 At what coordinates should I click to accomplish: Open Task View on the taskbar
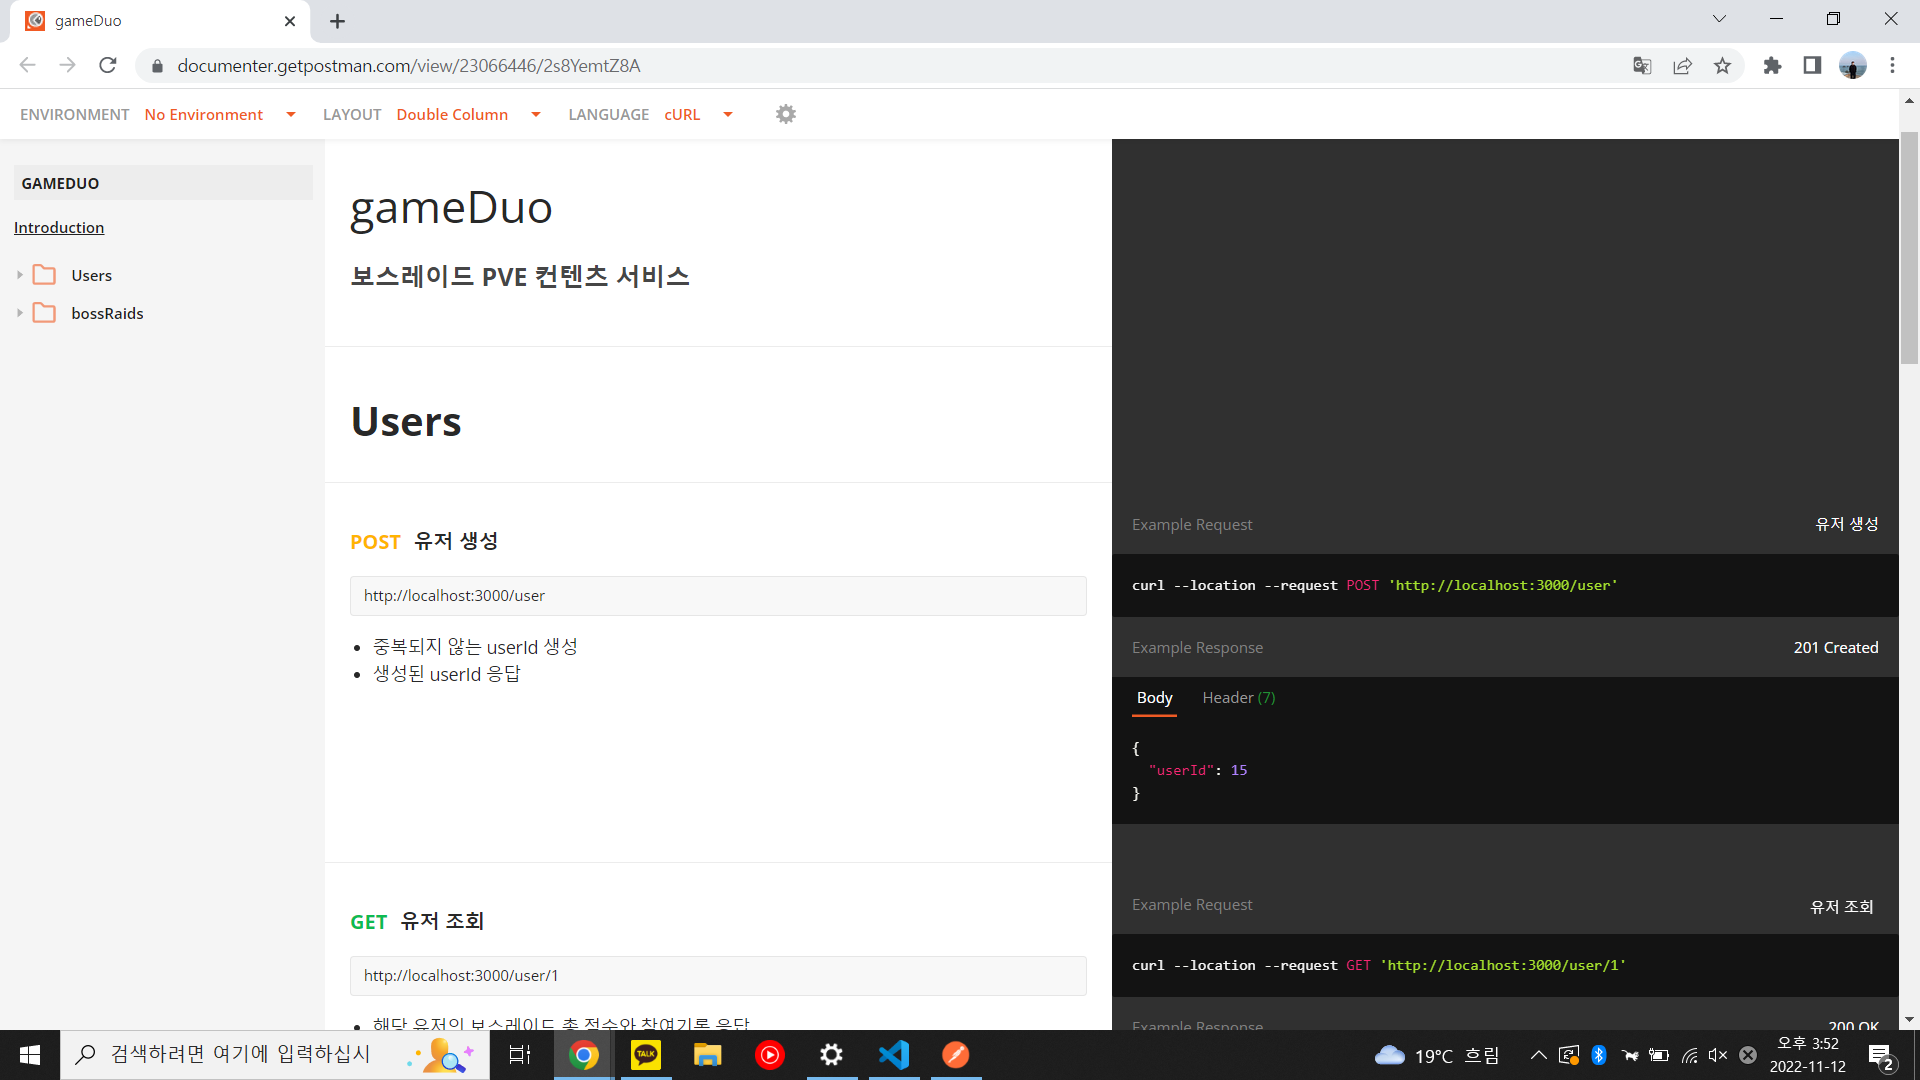(x=520, y=1055)
